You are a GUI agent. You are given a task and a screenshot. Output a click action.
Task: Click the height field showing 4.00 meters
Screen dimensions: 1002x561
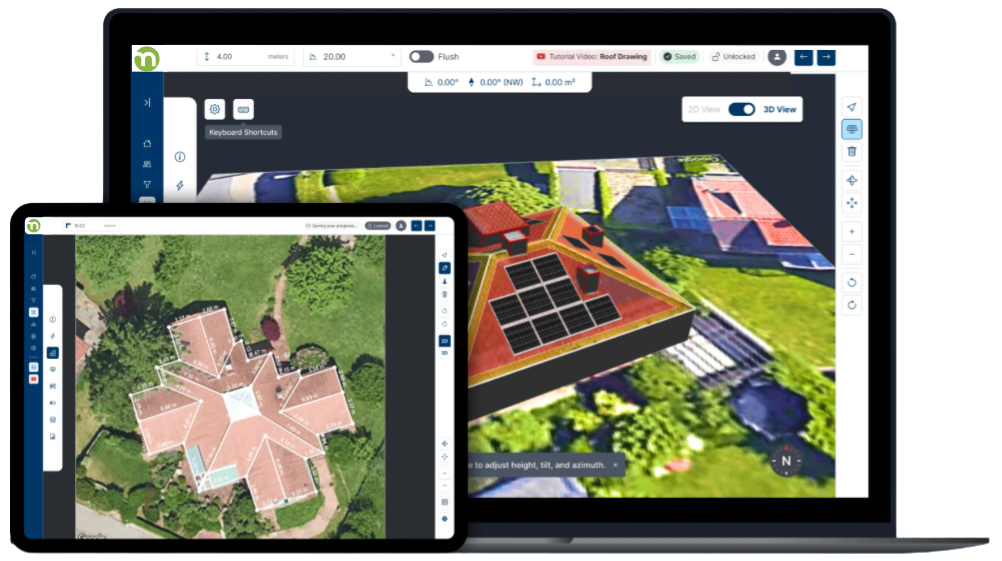pyautogui.click(x=244, y=57)
